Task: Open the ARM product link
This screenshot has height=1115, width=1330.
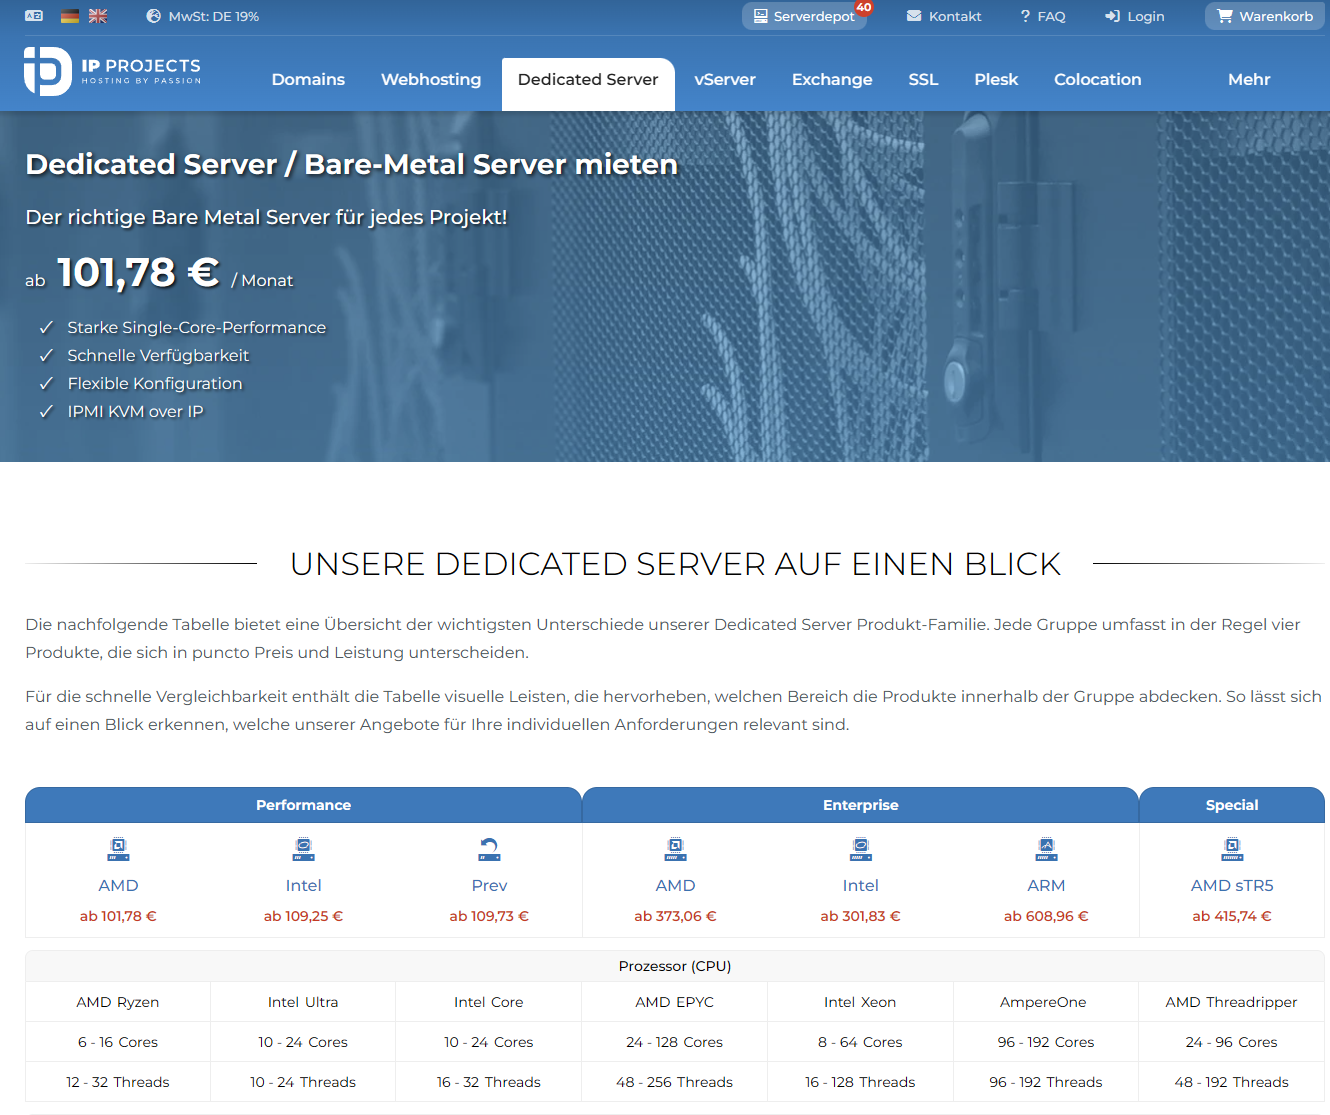Action: pyautogui.click(x=1046, y=885)
